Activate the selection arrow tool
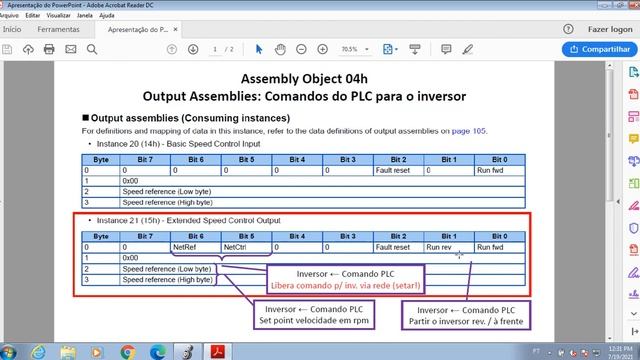The width and height of the screenshot is (640, 360). (x=259, y=49)
